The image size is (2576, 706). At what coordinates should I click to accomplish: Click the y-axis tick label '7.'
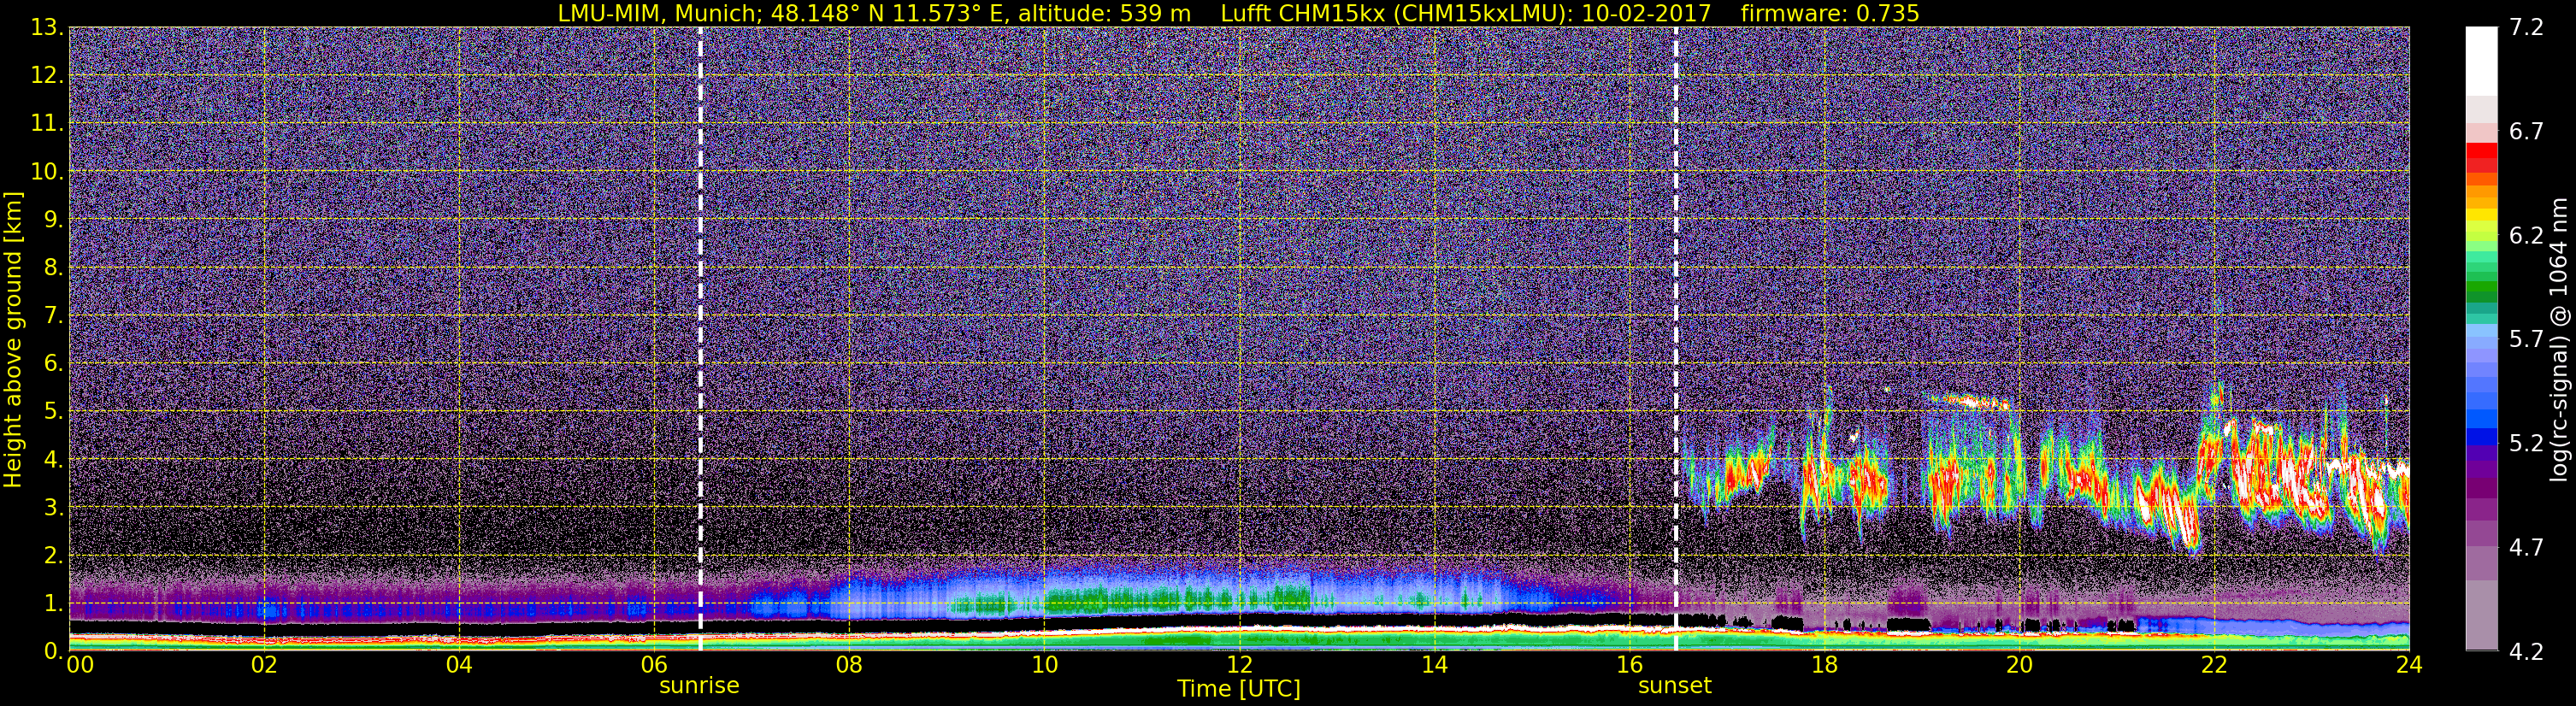point(53,316)
